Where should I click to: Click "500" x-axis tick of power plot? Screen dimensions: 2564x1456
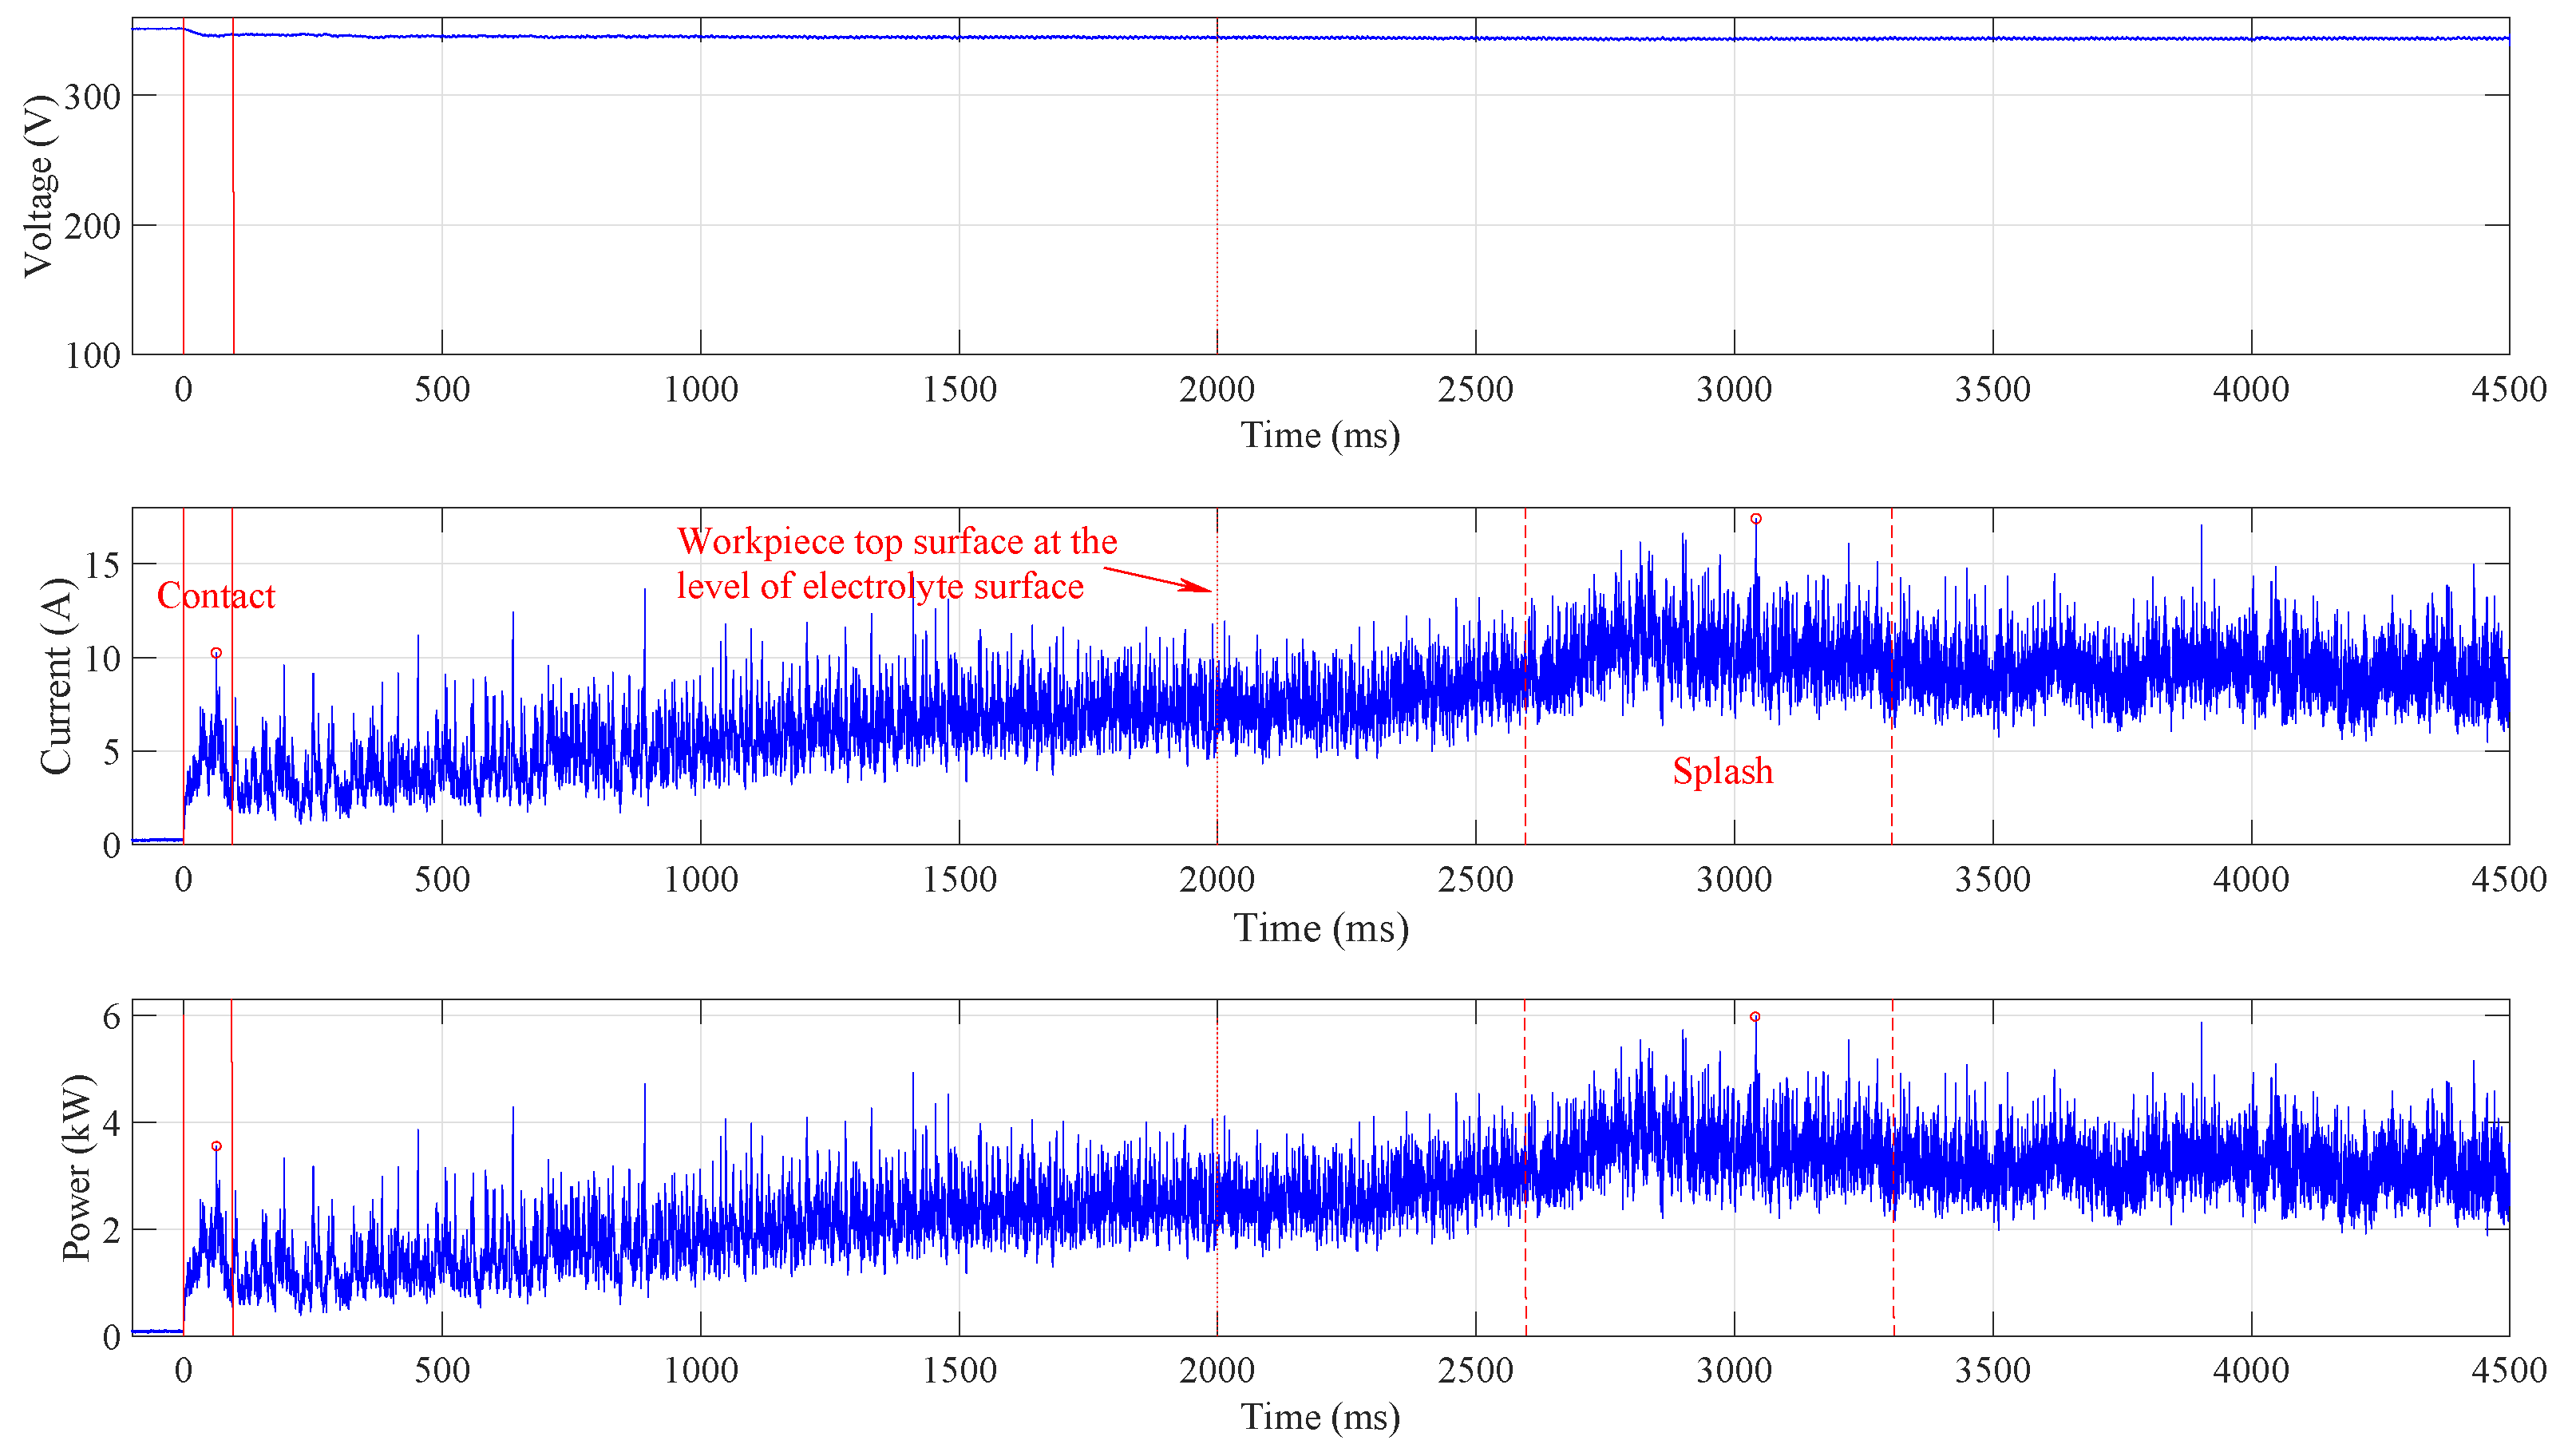point(442,1371)
